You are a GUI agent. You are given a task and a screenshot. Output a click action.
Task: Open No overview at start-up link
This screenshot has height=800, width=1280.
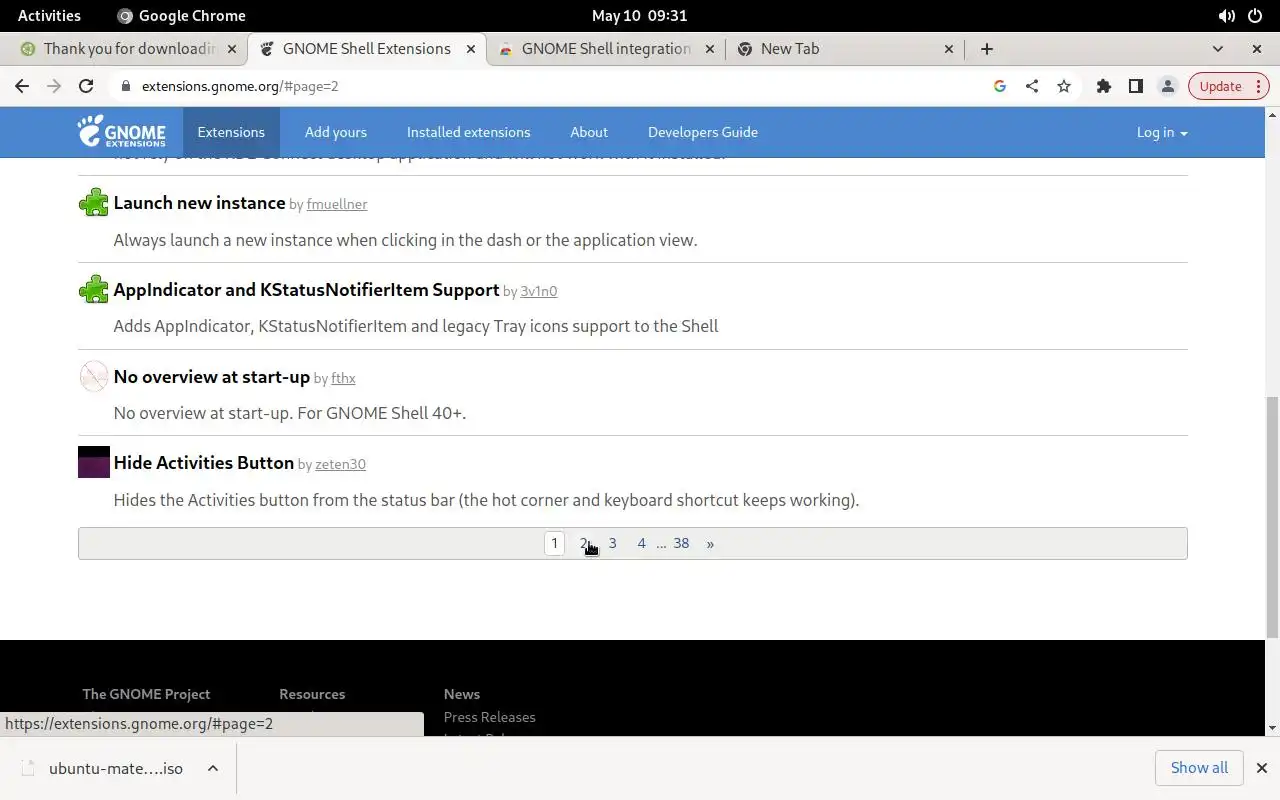(x=212, y=376)
